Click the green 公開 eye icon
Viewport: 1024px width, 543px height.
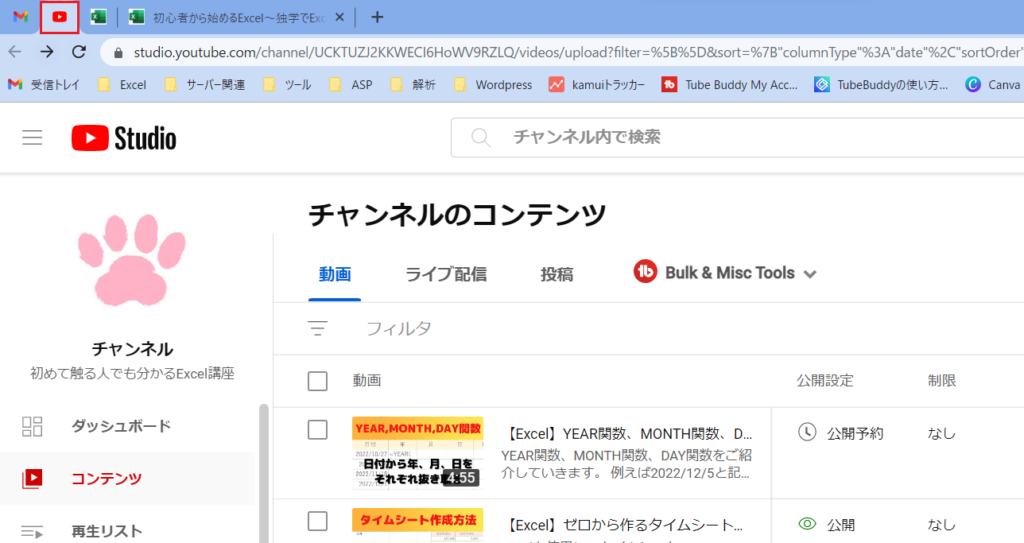(x=808, y=523)
